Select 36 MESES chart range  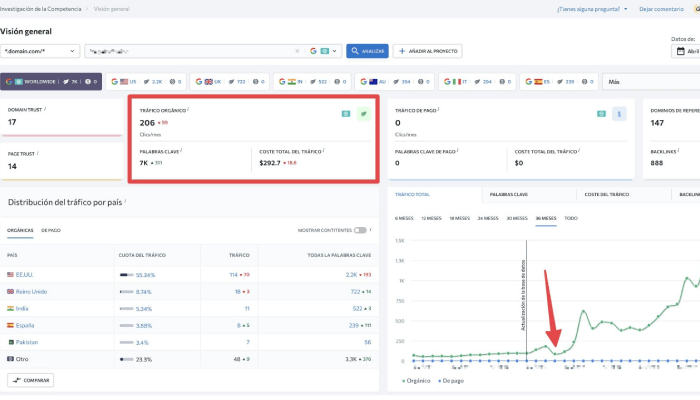[x=546, y=218]
